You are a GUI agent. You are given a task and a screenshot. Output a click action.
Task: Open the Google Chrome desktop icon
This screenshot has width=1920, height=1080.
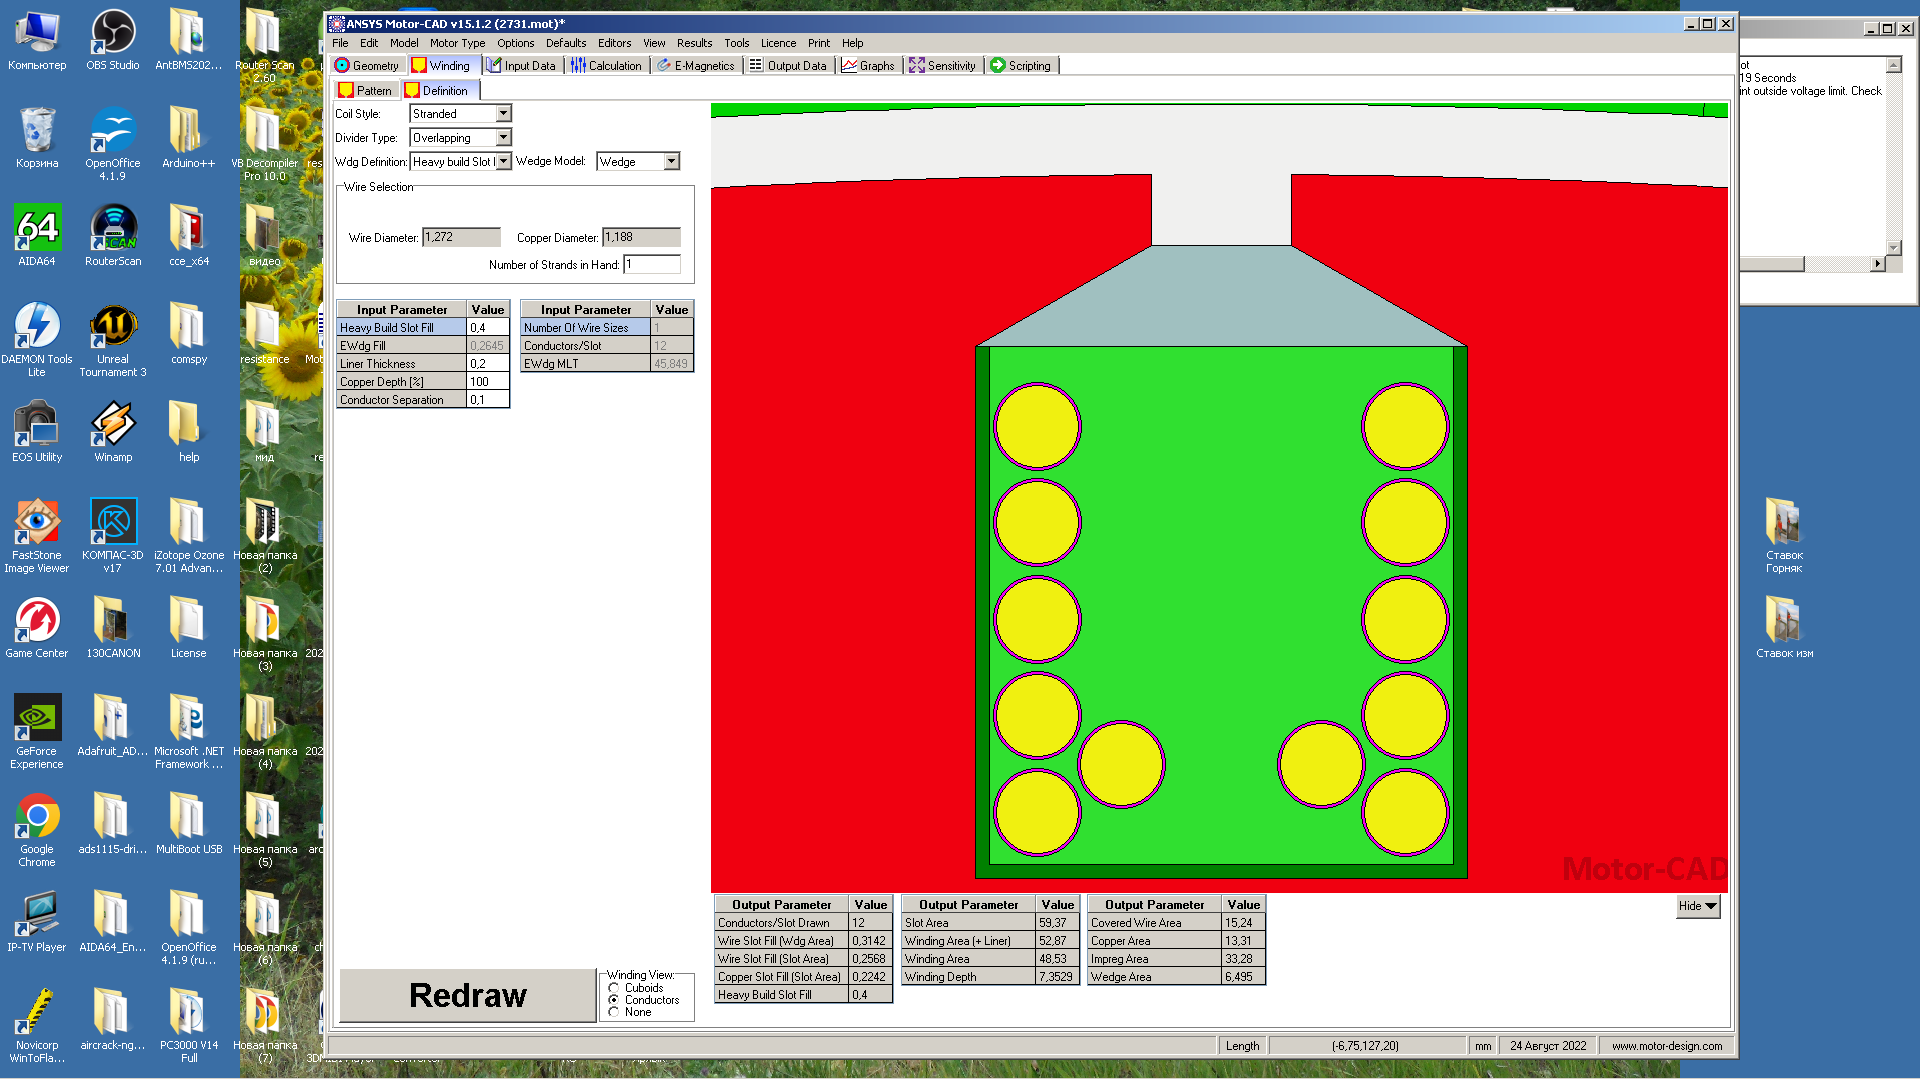[37, 831]
